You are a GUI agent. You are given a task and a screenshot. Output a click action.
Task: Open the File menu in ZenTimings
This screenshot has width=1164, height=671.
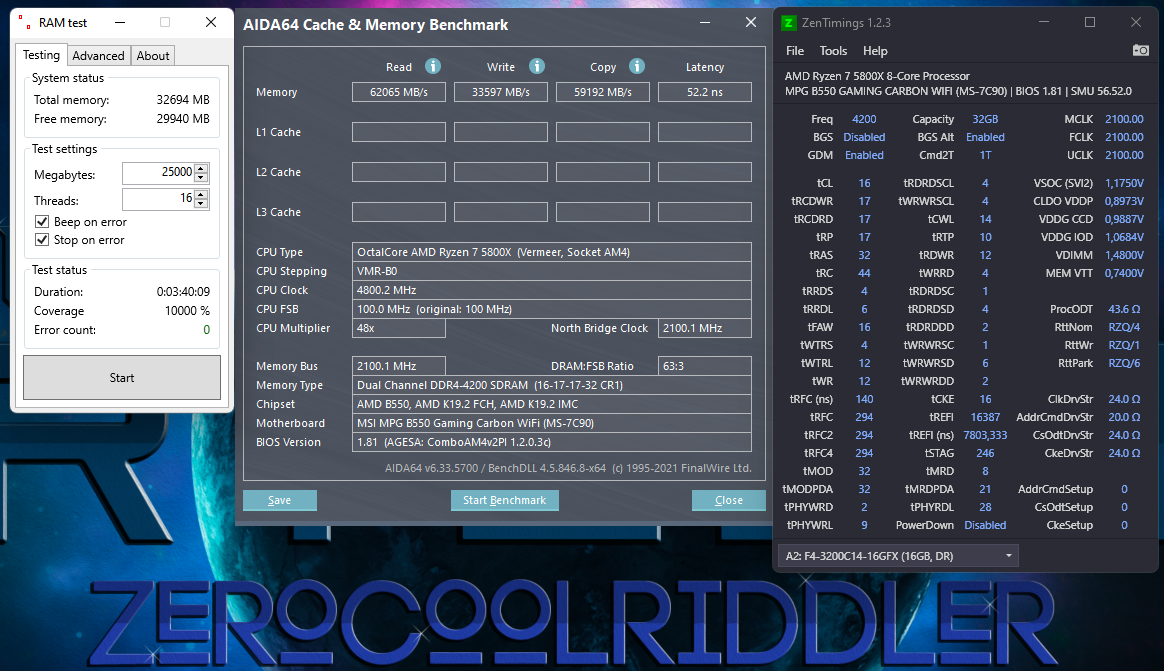(x=795, y=50)
